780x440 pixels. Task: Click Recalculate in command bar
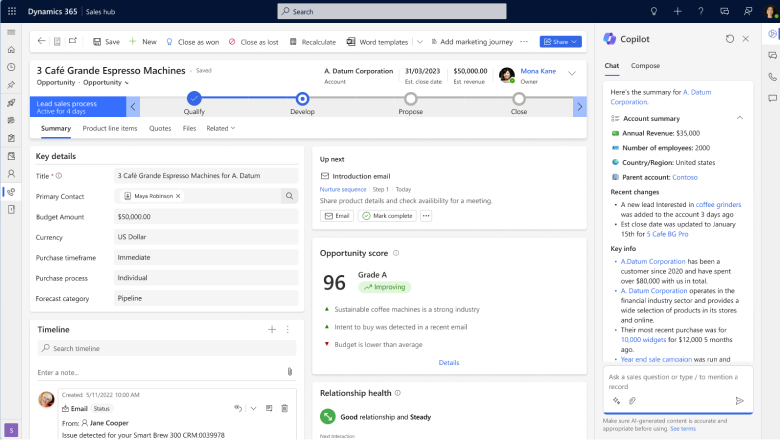[313, 42]
